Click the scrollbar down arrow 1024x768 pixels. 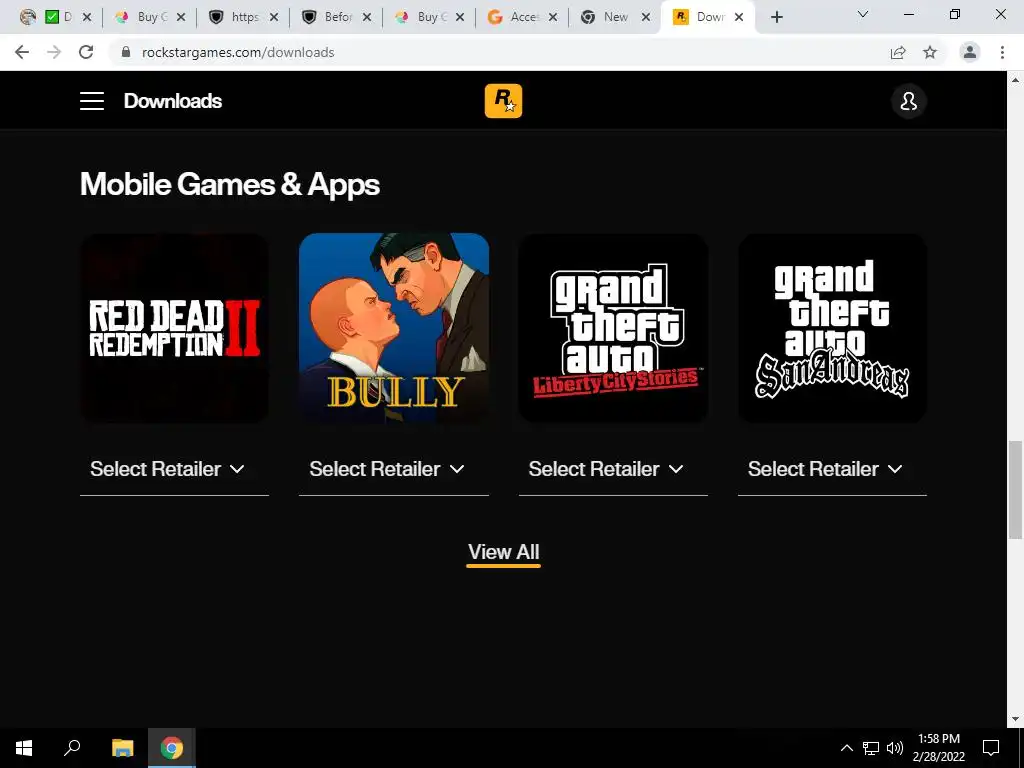tap(1015, 720)
